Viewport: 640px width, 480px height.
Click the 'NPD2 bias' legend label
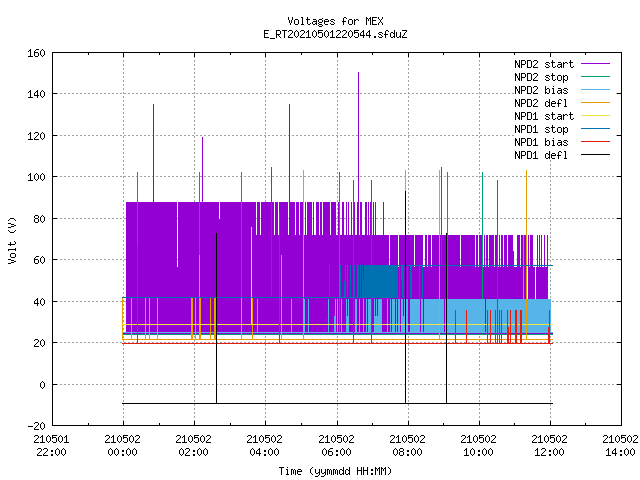coord(541,90)
